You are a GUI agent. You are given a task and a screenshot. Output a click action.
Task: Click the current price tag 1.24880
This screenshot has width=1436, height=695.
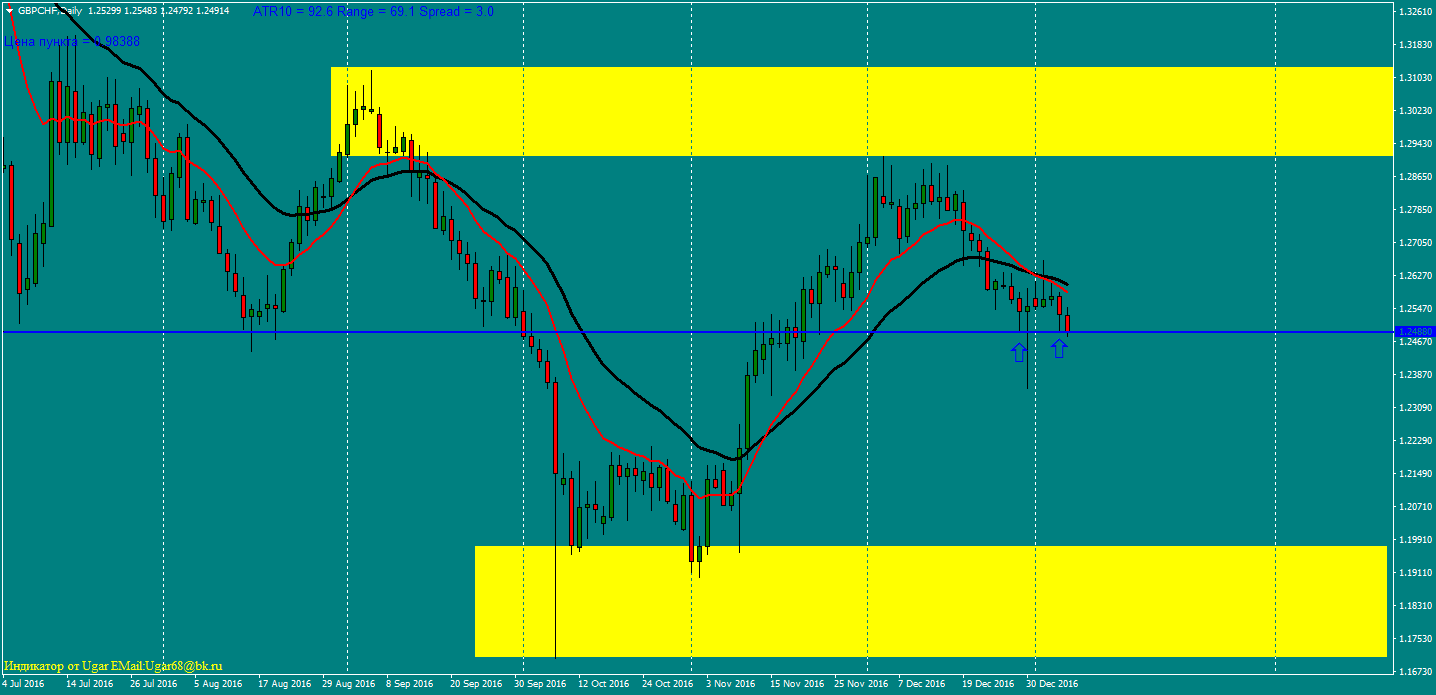pos(1415,331)
